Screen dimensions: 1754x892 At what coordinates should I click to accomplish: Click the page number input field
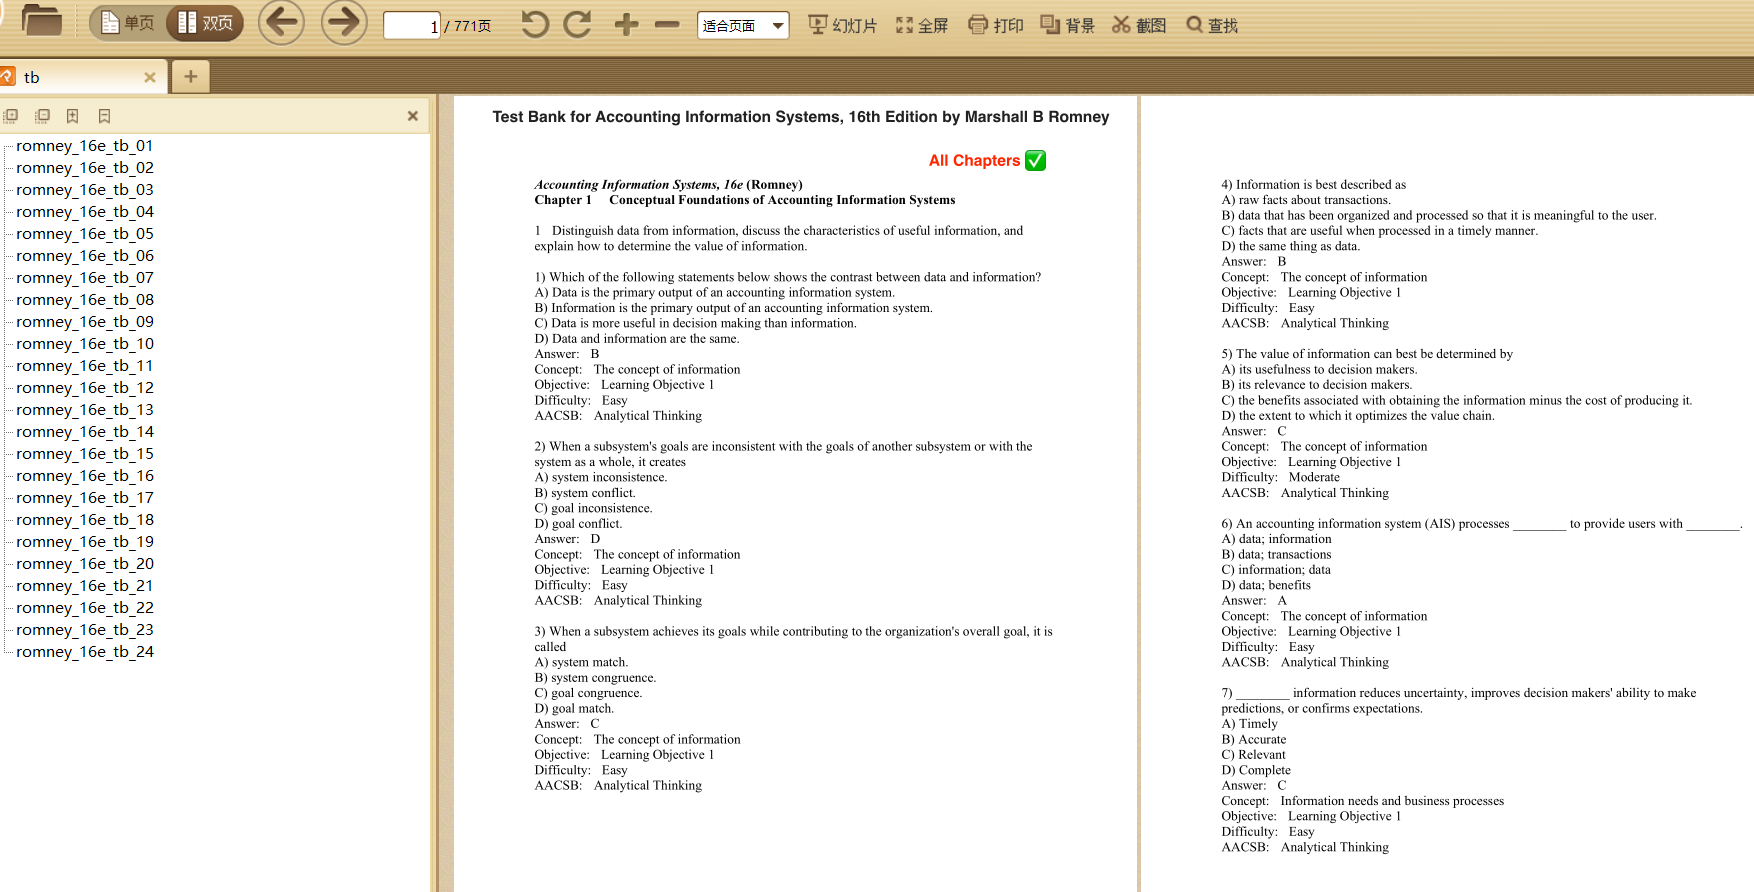412,25
